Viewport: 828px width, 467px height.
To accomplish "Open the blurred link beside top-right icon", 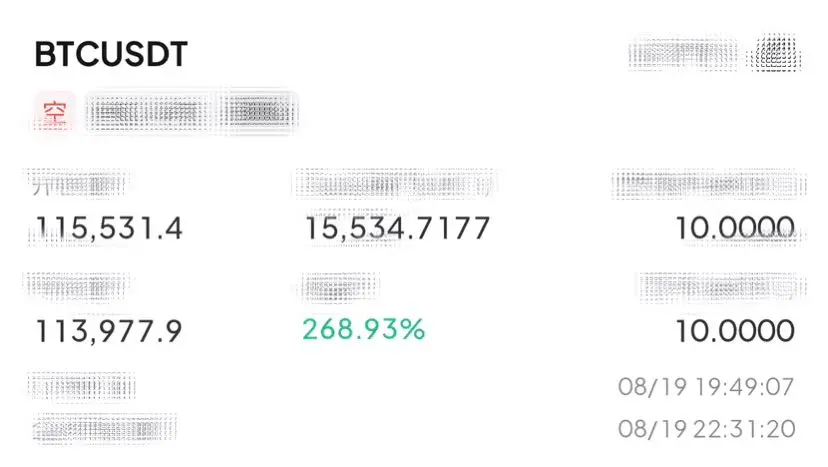I will (683, 53).
